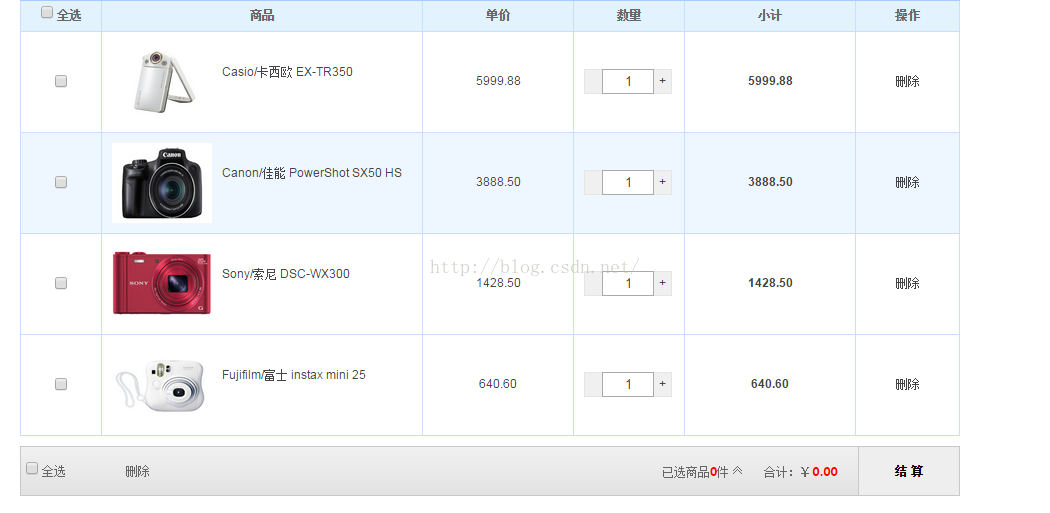Image resolution: width=1050 pixels, height=513 pixels.
Task: Increase quantity of Fujifilm instax mini 25
Action: click(662, 384)
